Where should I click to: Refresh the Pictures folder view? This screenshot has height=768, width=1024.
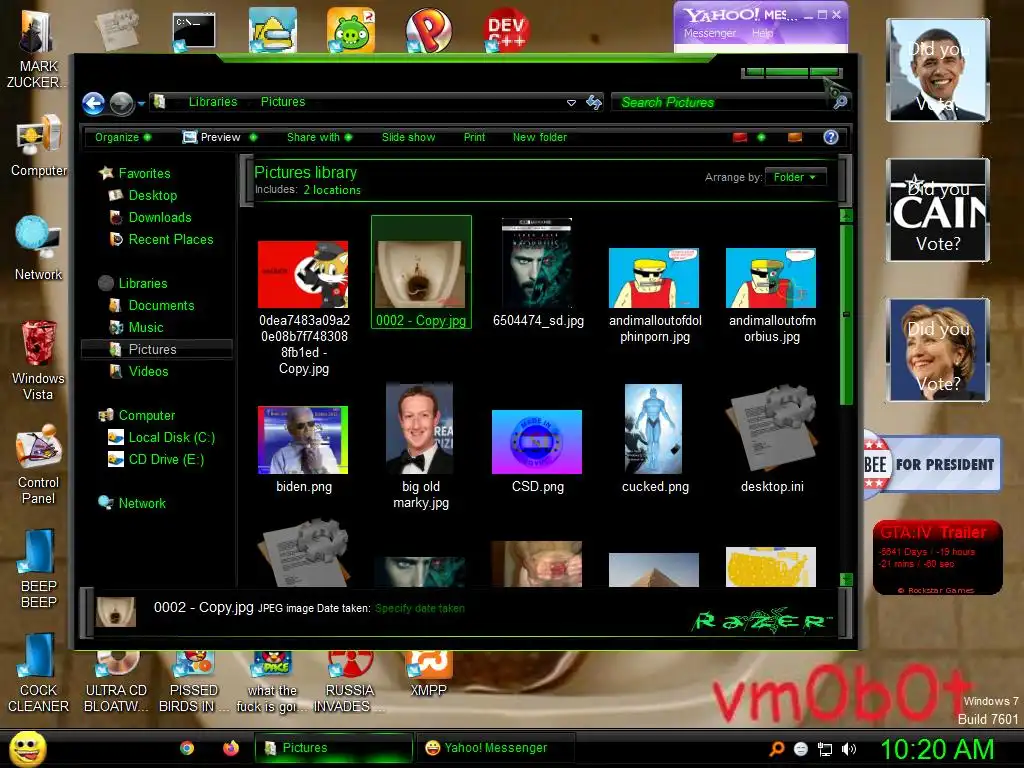(594, 102)
